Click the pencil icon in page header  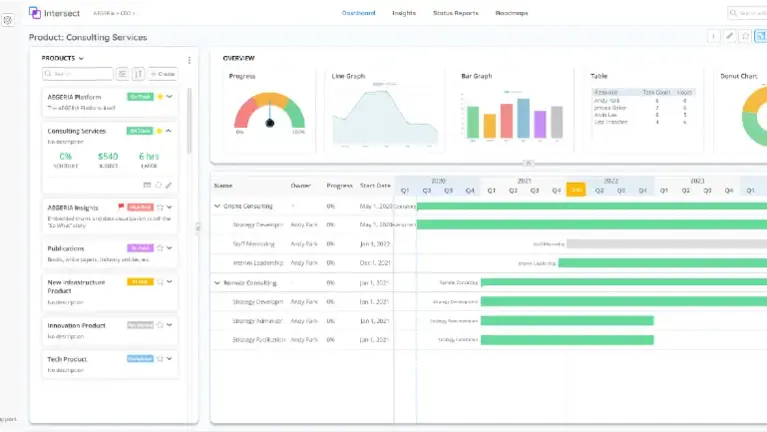pyautogui.click(x=729, y=37)
